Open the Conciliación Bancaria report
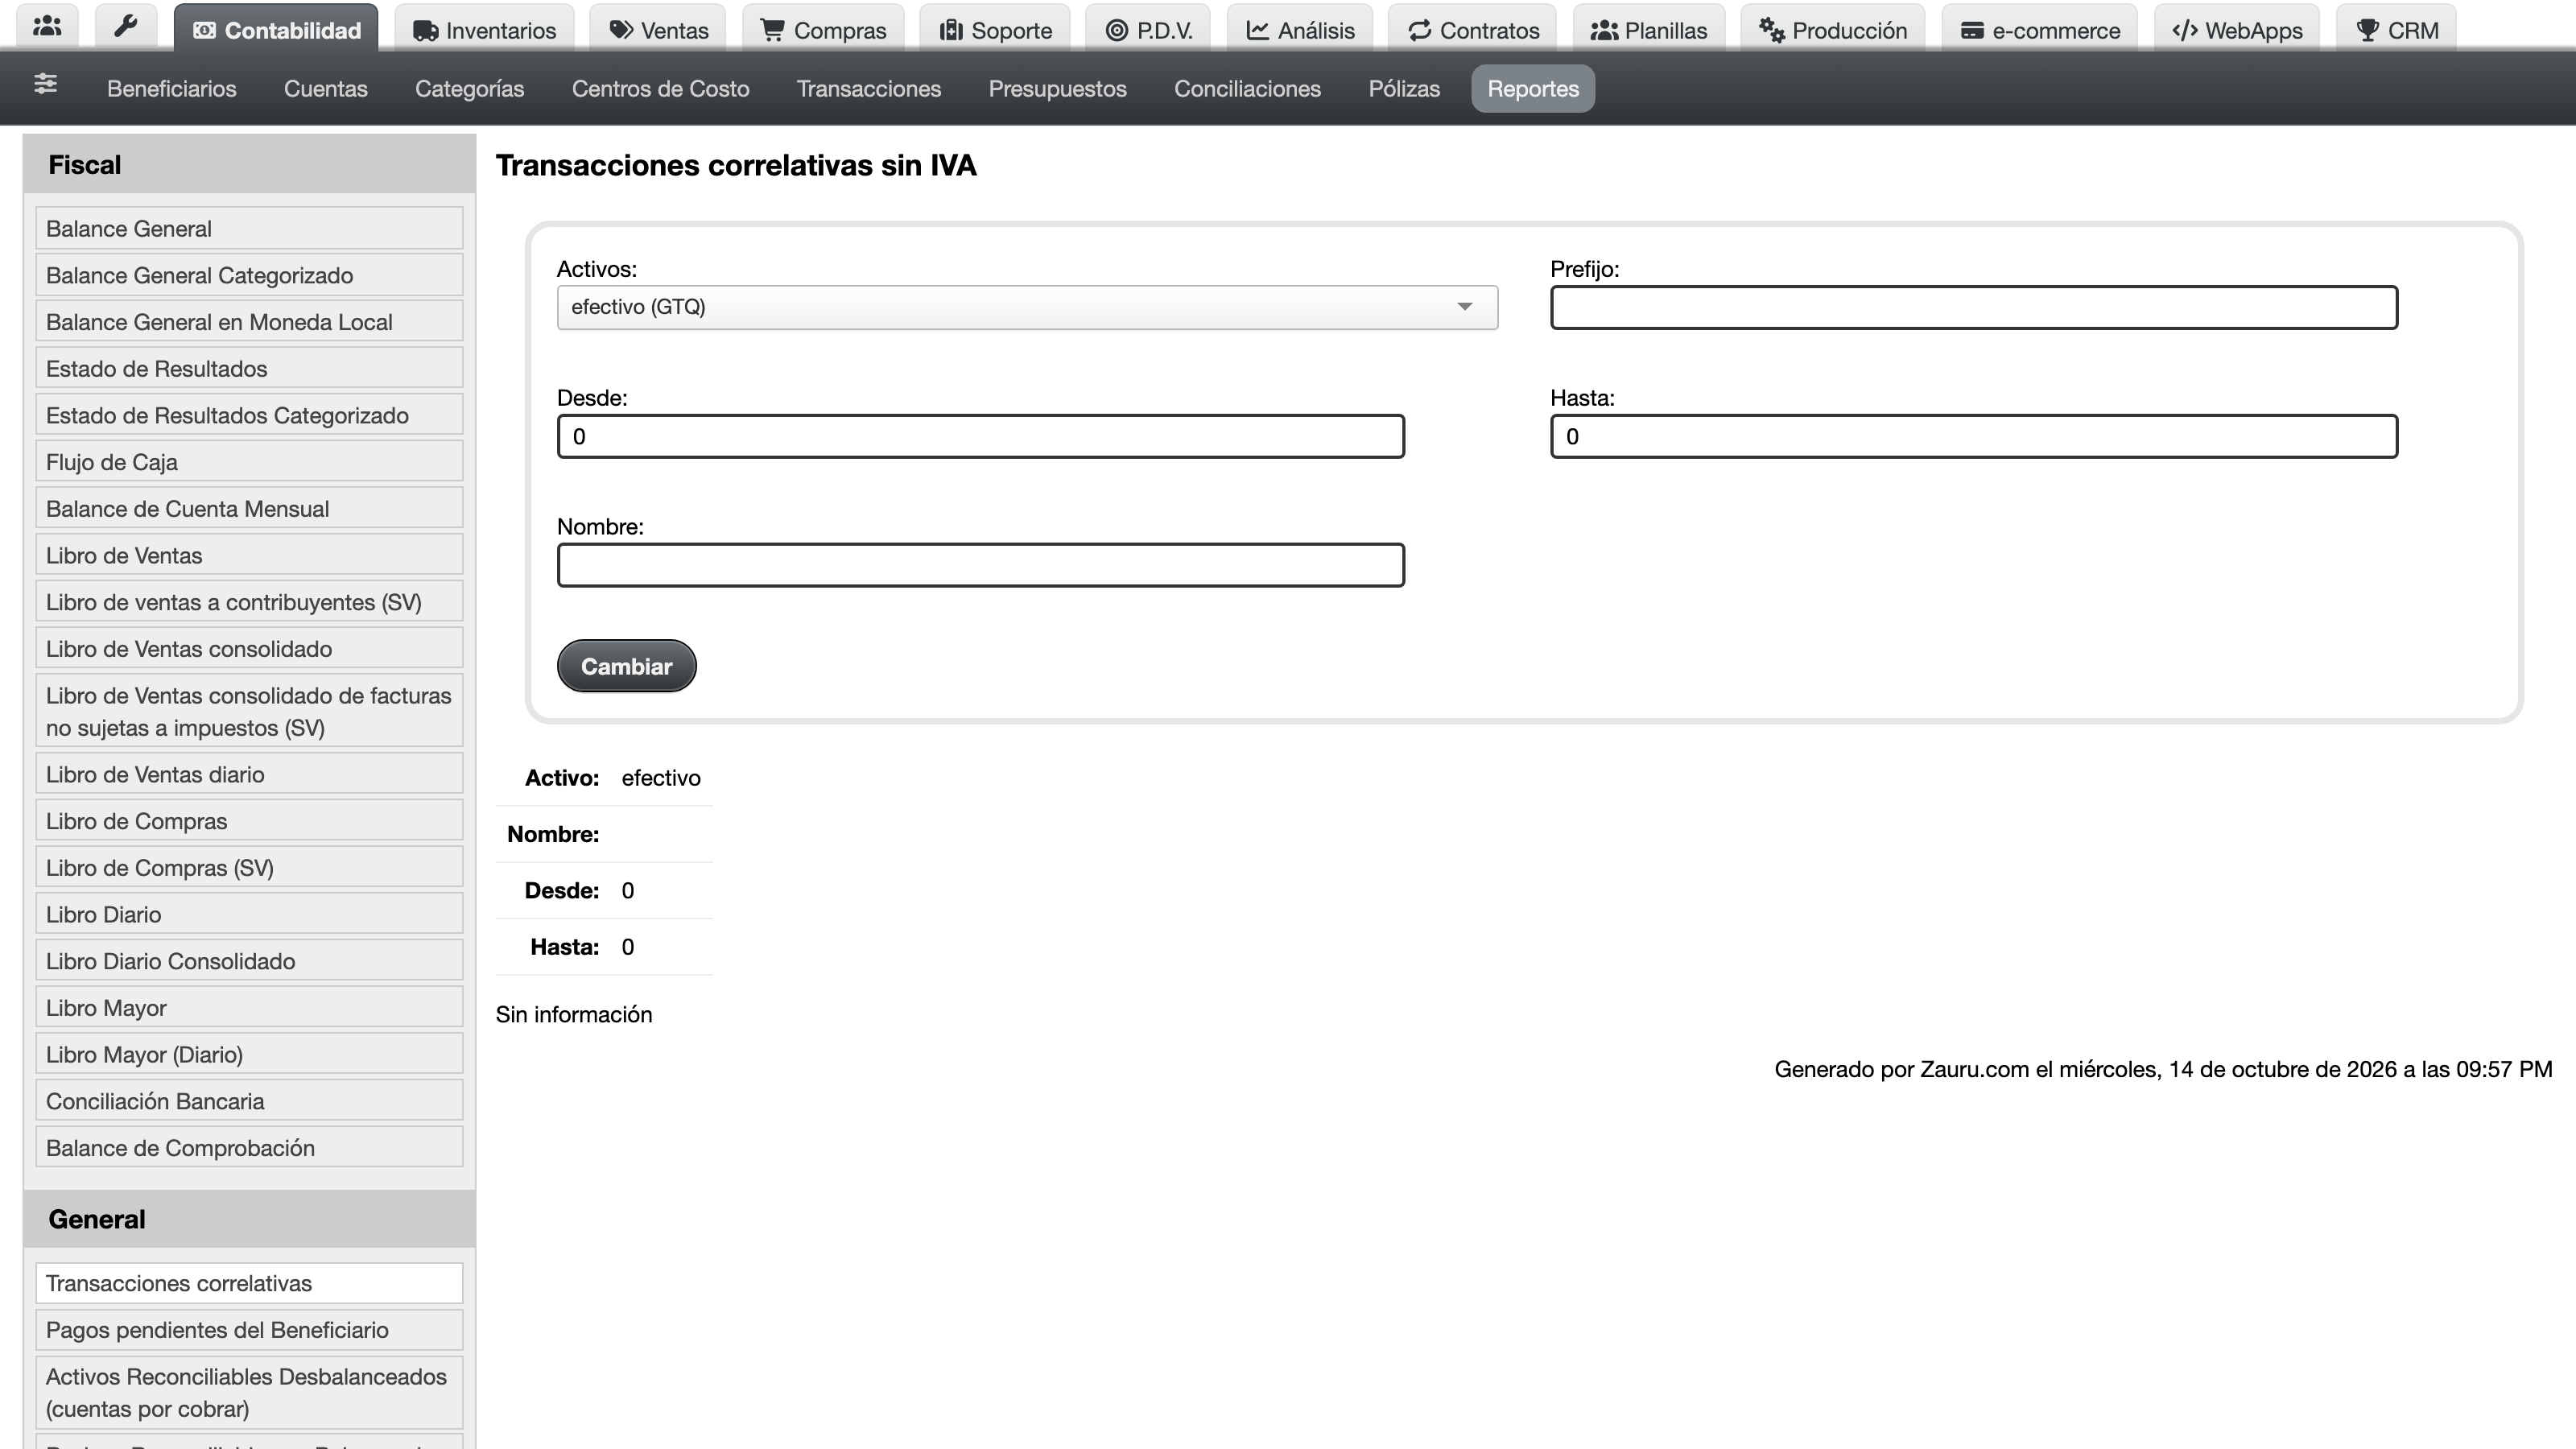Viewport: 2576px width, 1449px height. [249, 1101]
